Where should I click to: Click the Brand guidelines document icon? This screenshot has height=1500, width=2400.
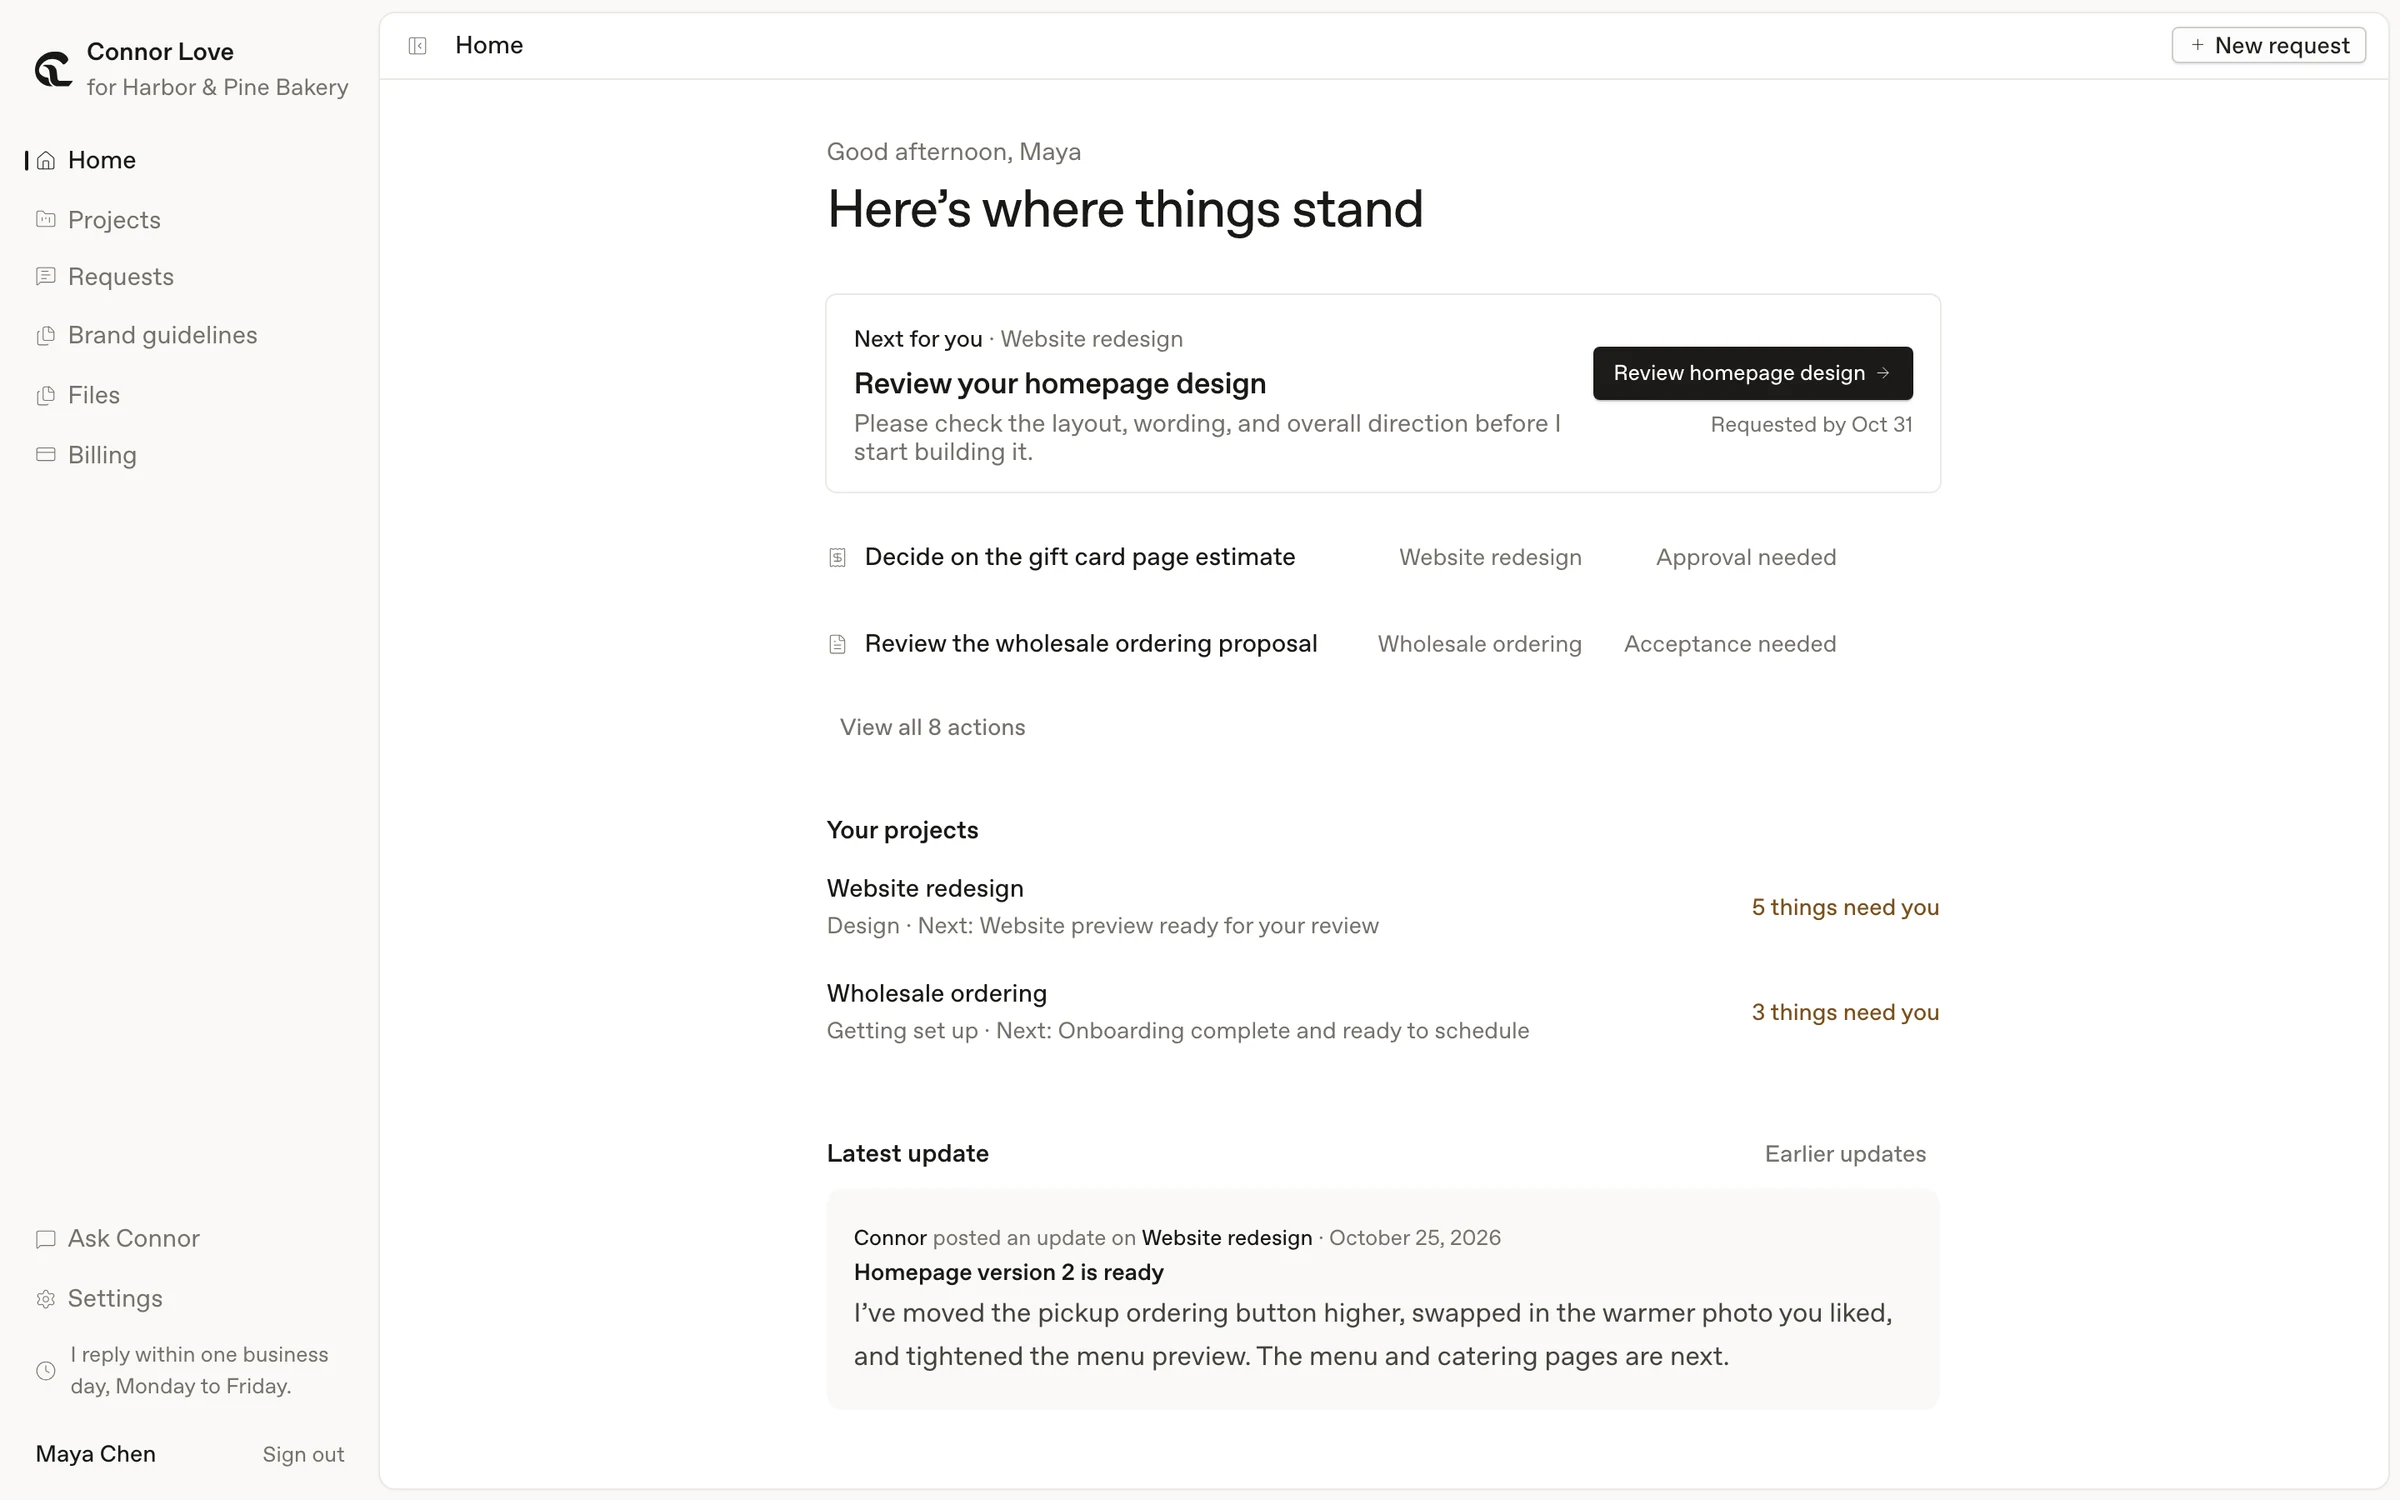click(46, 335)
